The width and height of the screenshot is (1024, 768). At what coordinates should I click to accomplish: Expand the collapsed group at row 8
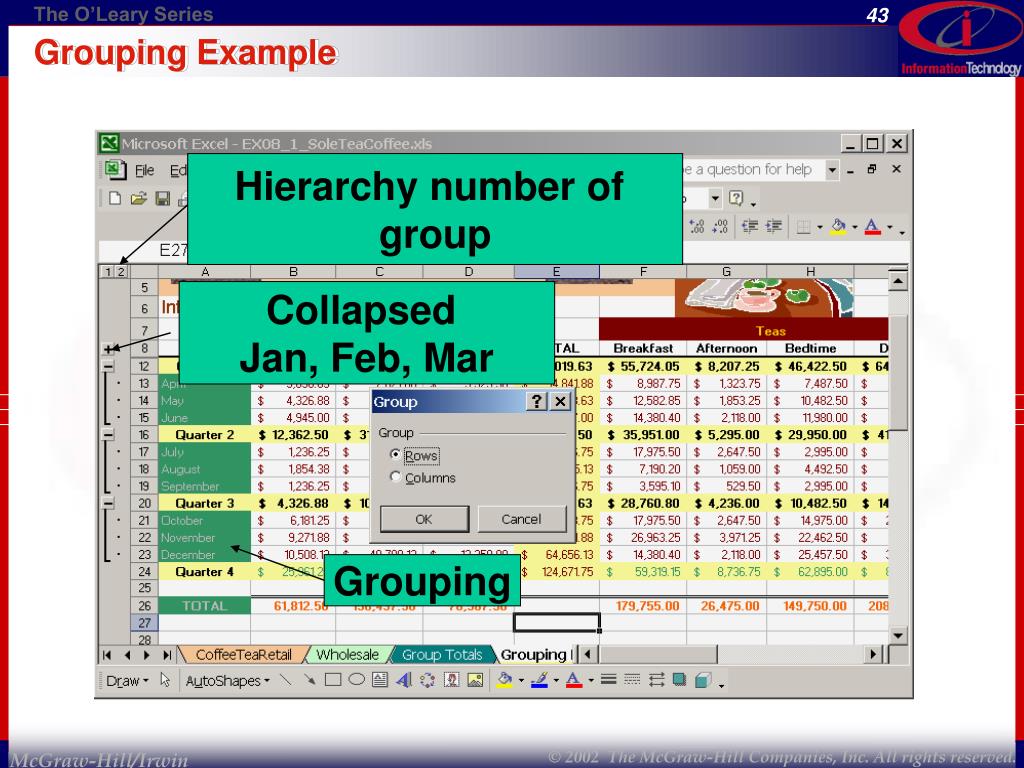pos(108,349)
